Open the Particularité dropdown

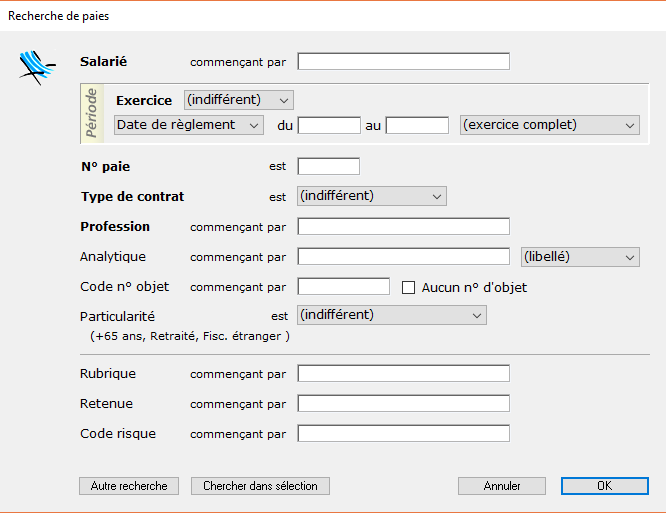coord(392,315)
